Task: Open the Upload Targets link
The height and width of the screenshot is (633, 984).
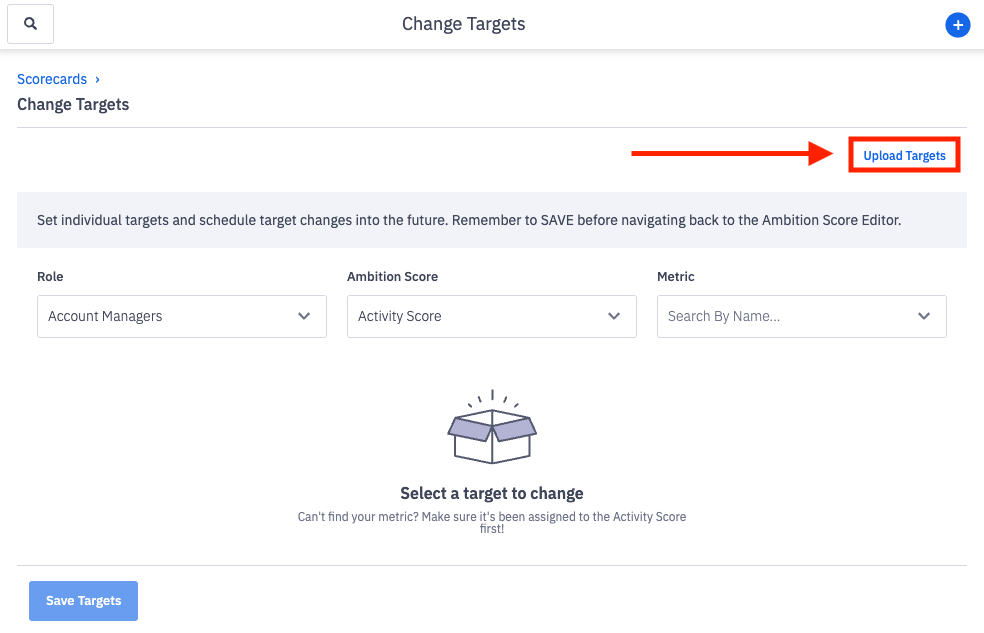Action: [904, 156]
